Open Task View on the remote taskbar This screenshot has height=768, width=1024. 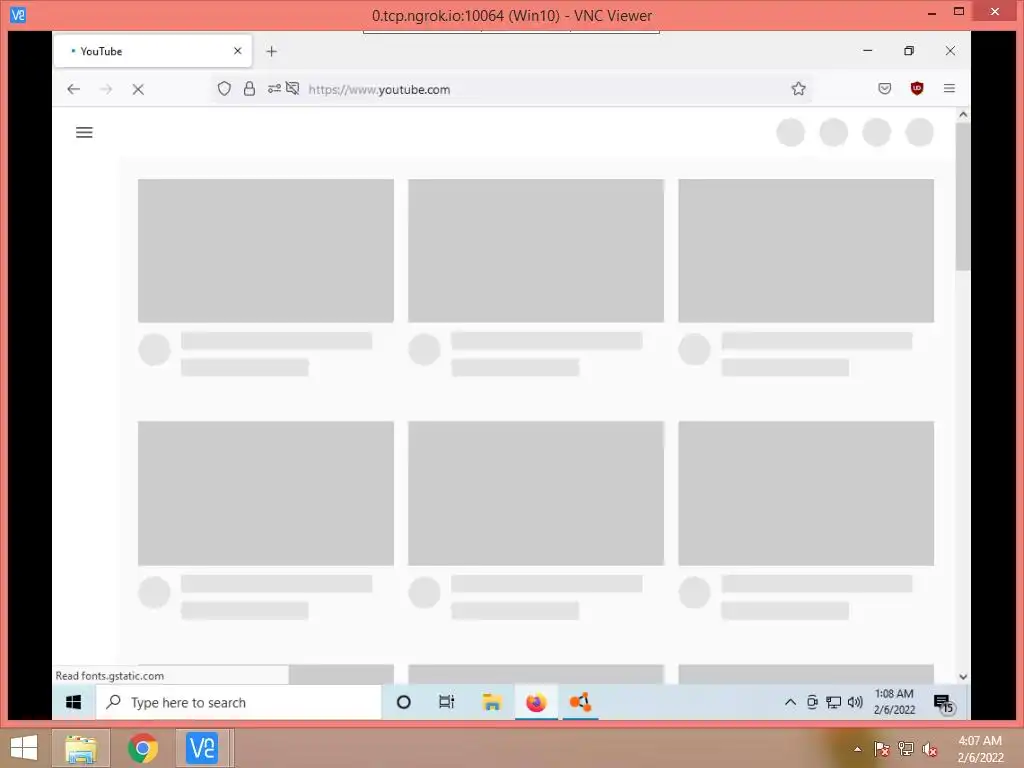[x=447, y=702]
